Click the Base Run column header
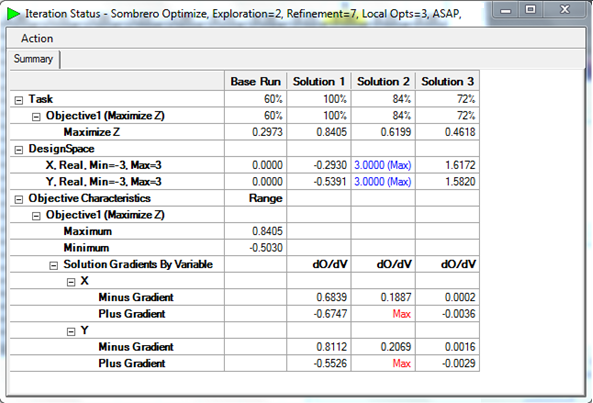The height and width of the screenshot is (403, 593). [255, 81]
